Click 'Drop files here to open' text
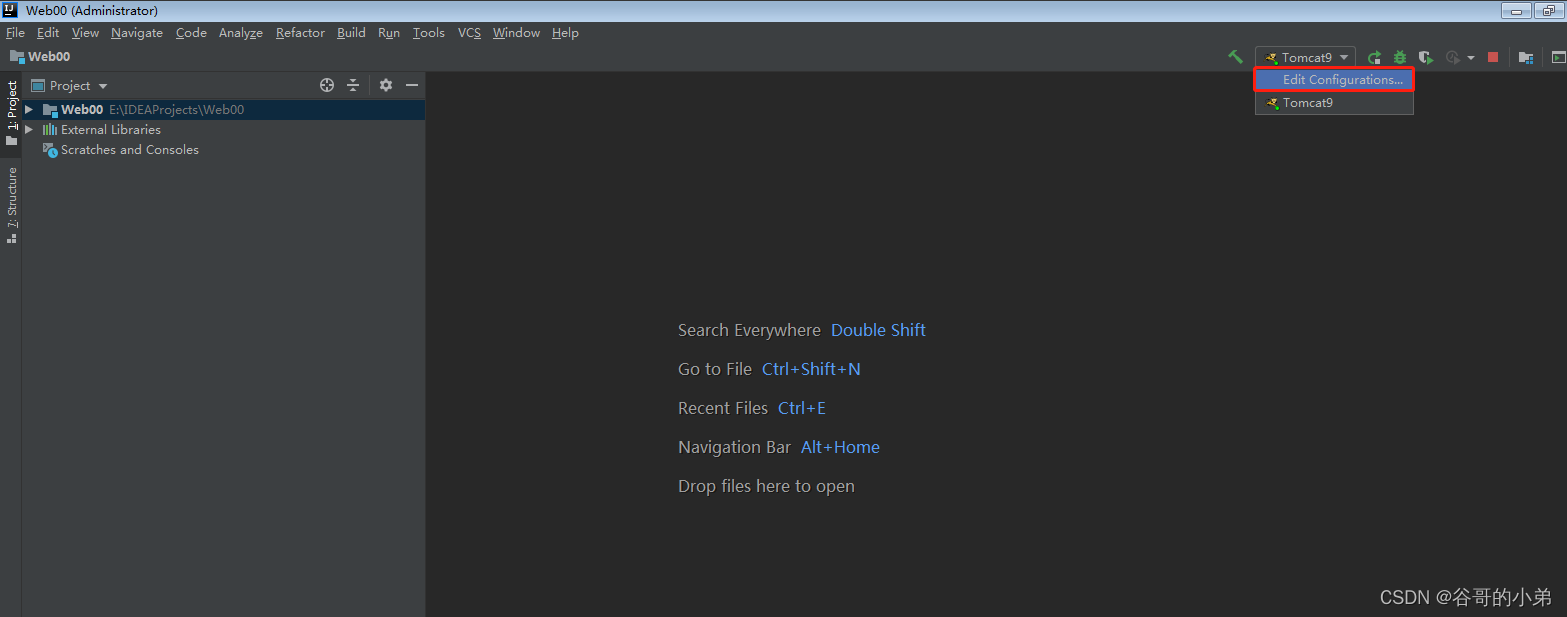Screen dimensions: 1567x617 pos(766,486)
